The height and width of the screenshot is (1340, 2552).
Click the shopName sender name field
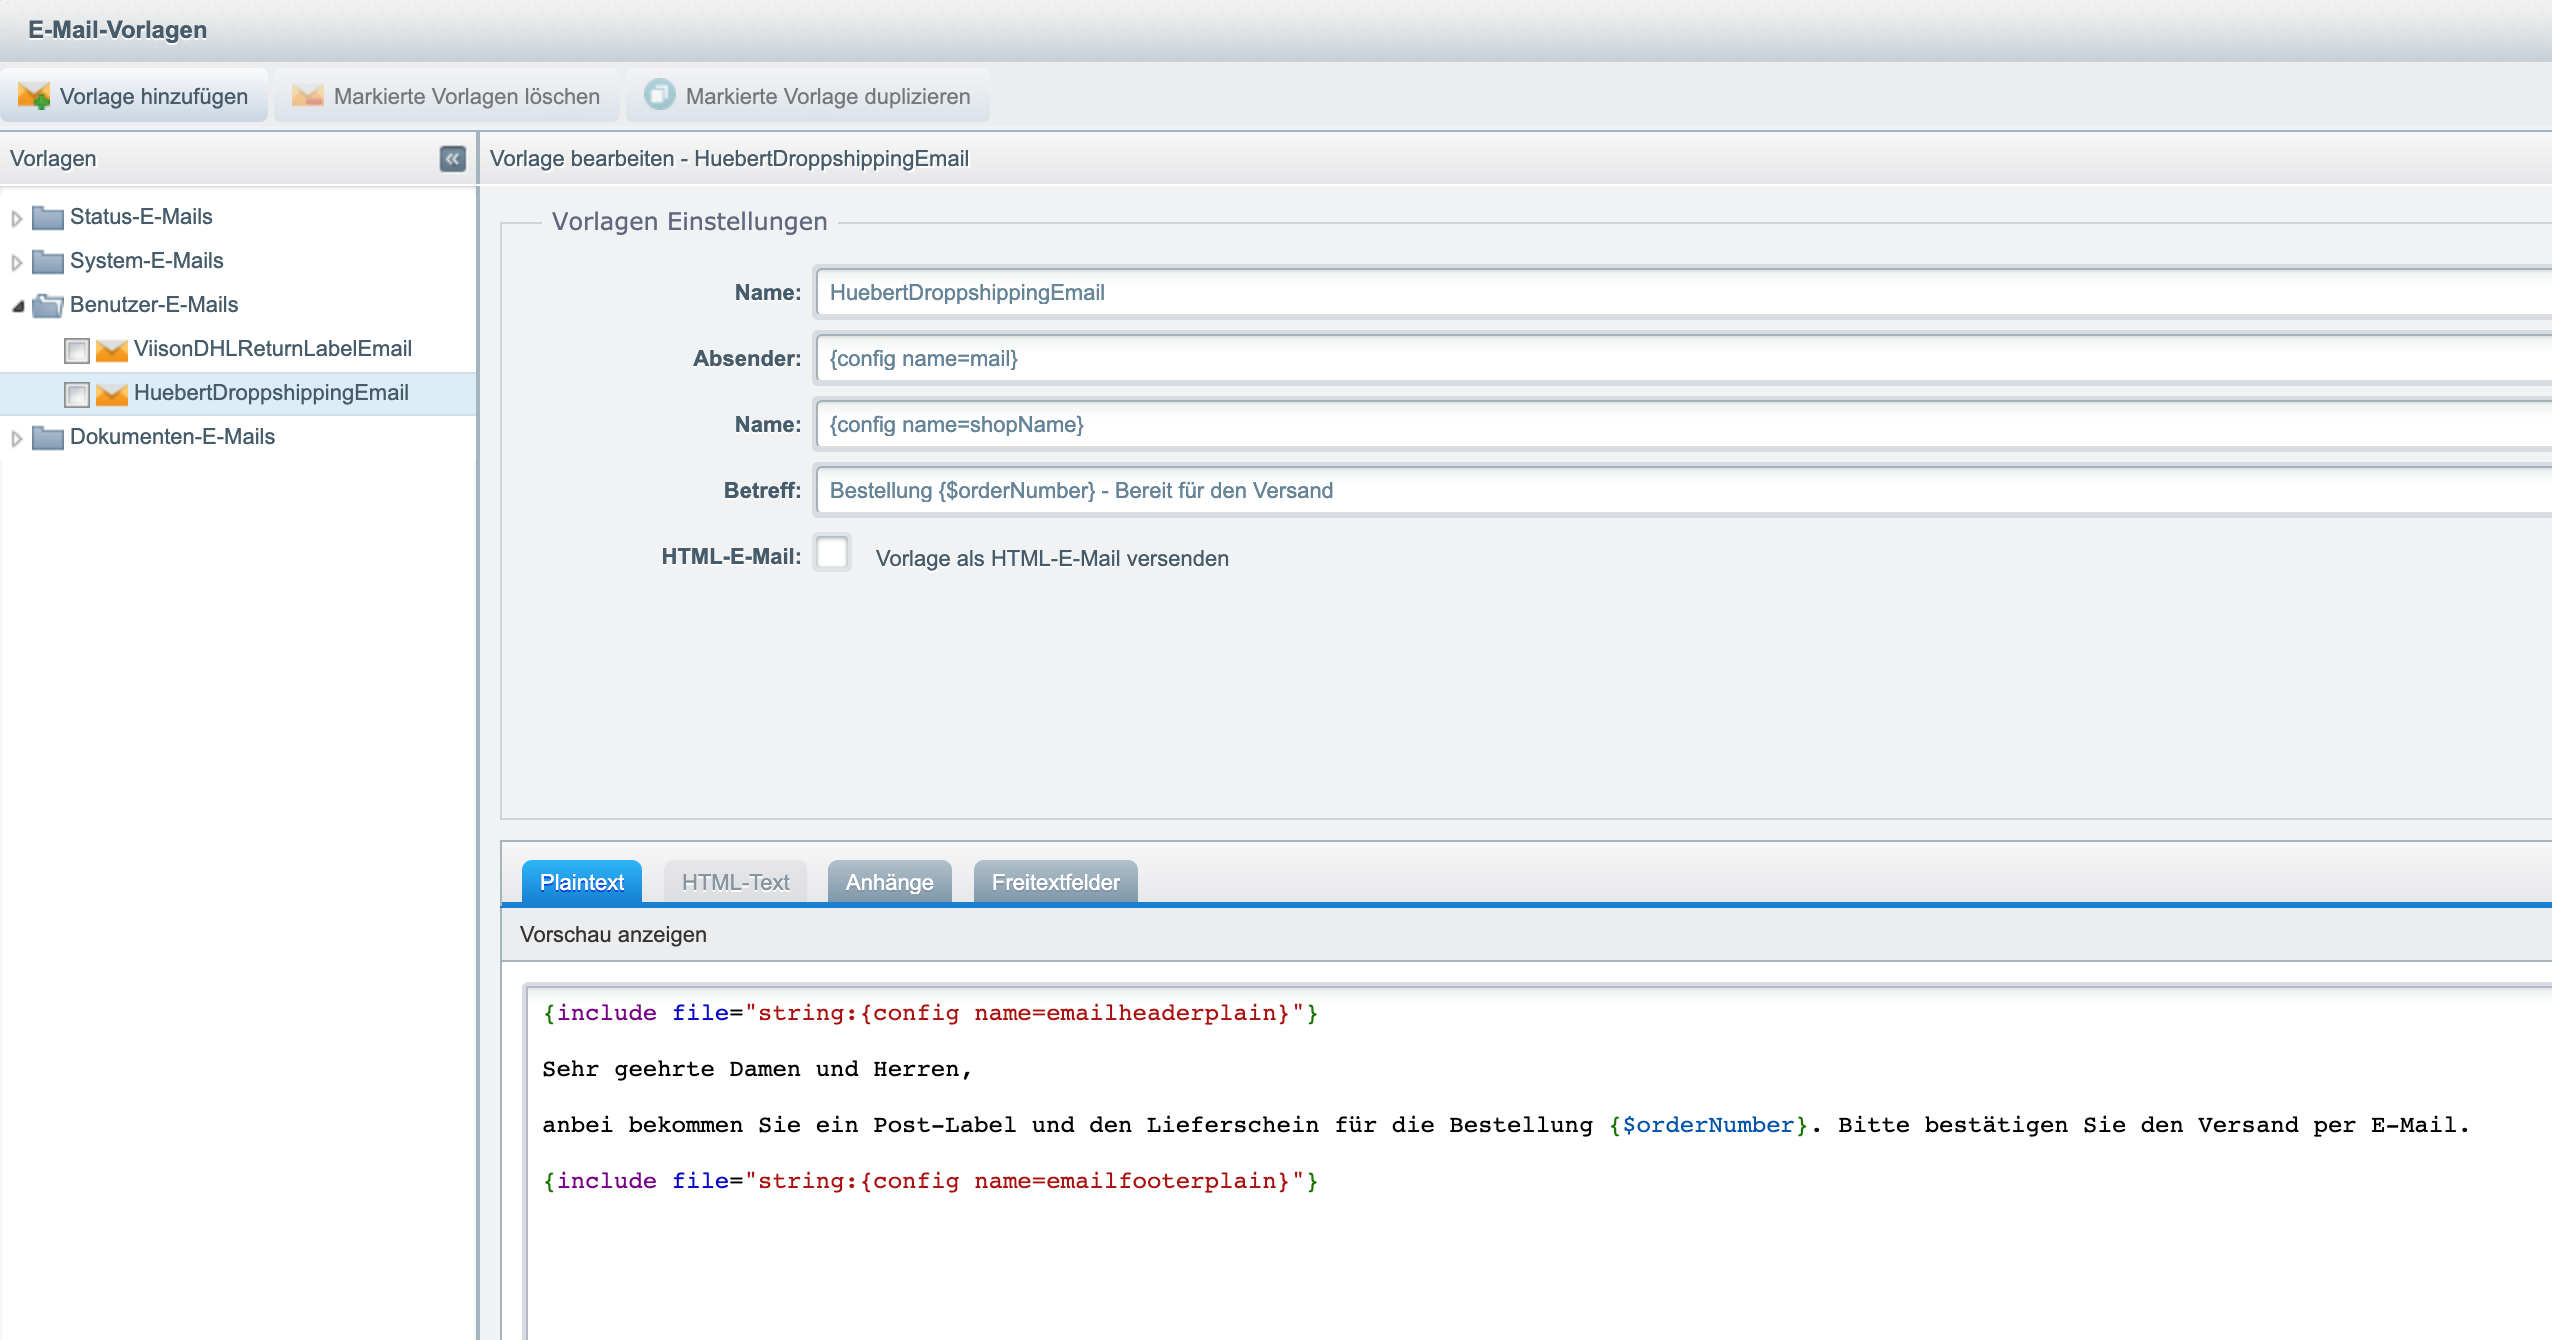(x=1683, y=424)
